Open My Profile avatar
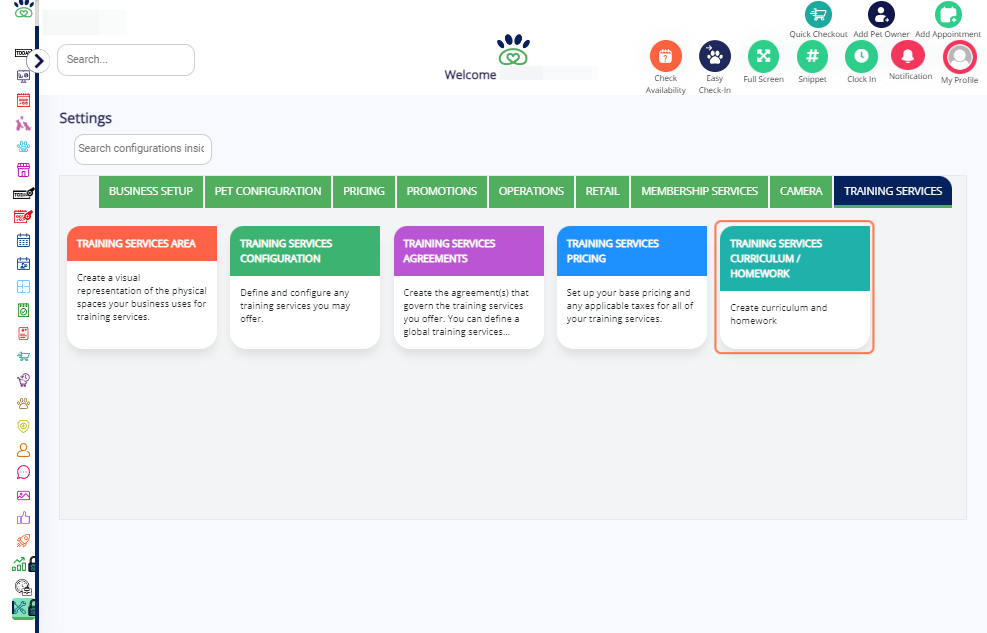 click(959, 57)
